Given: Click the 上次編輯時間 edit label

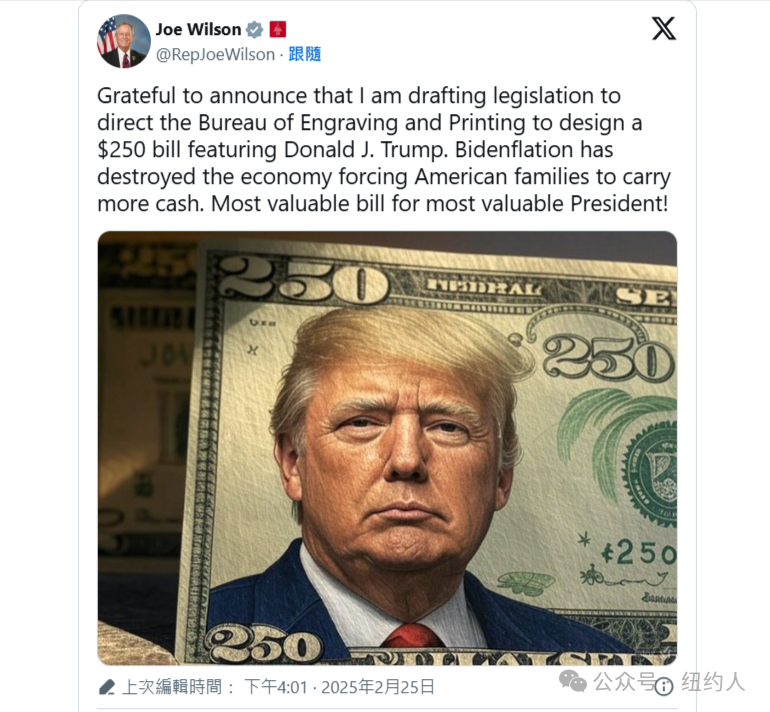Looking at the screenshot, I should (172, 687).
